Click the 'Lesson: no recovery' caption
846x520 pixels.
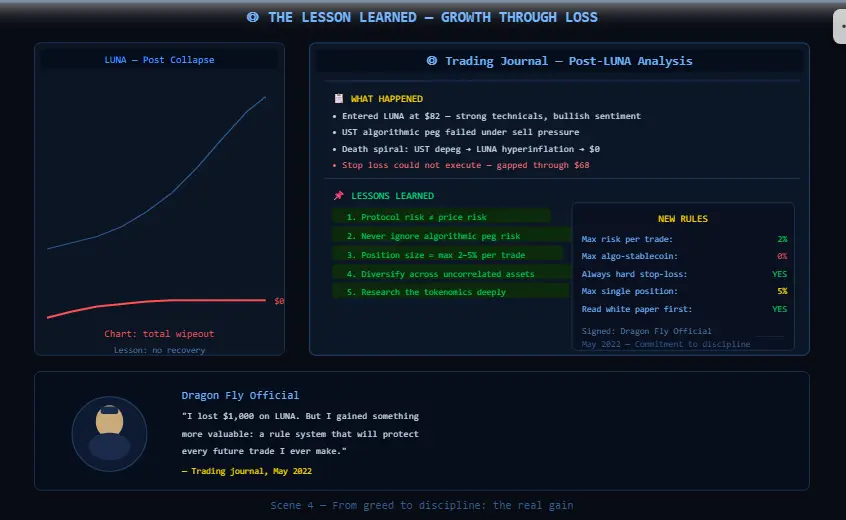(159, 350)
